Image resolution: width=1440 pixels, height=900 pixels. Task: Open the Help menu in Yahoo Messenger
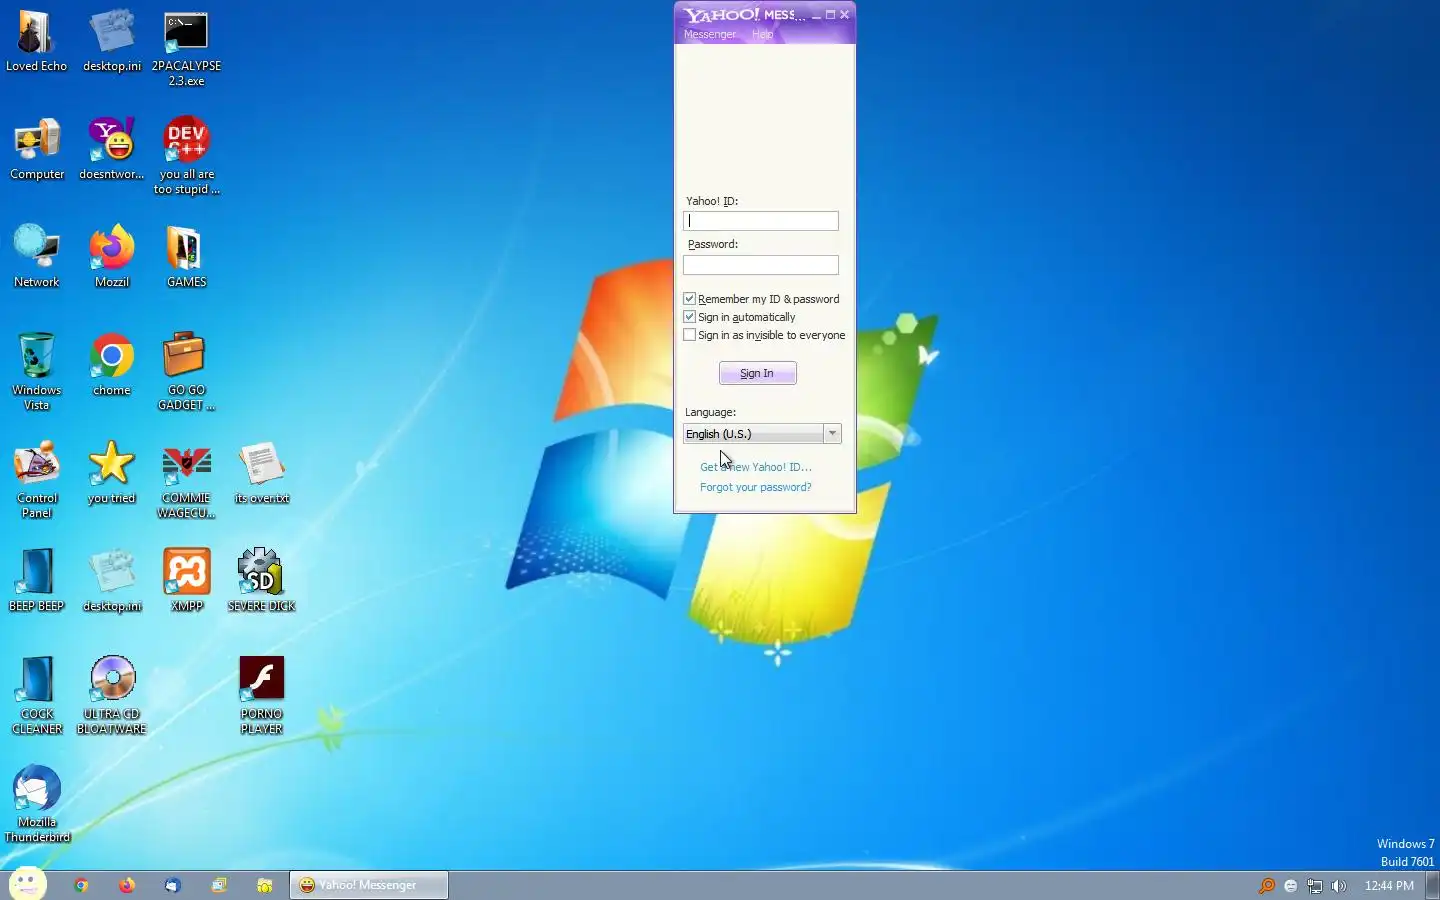click(x=762, y=34)
